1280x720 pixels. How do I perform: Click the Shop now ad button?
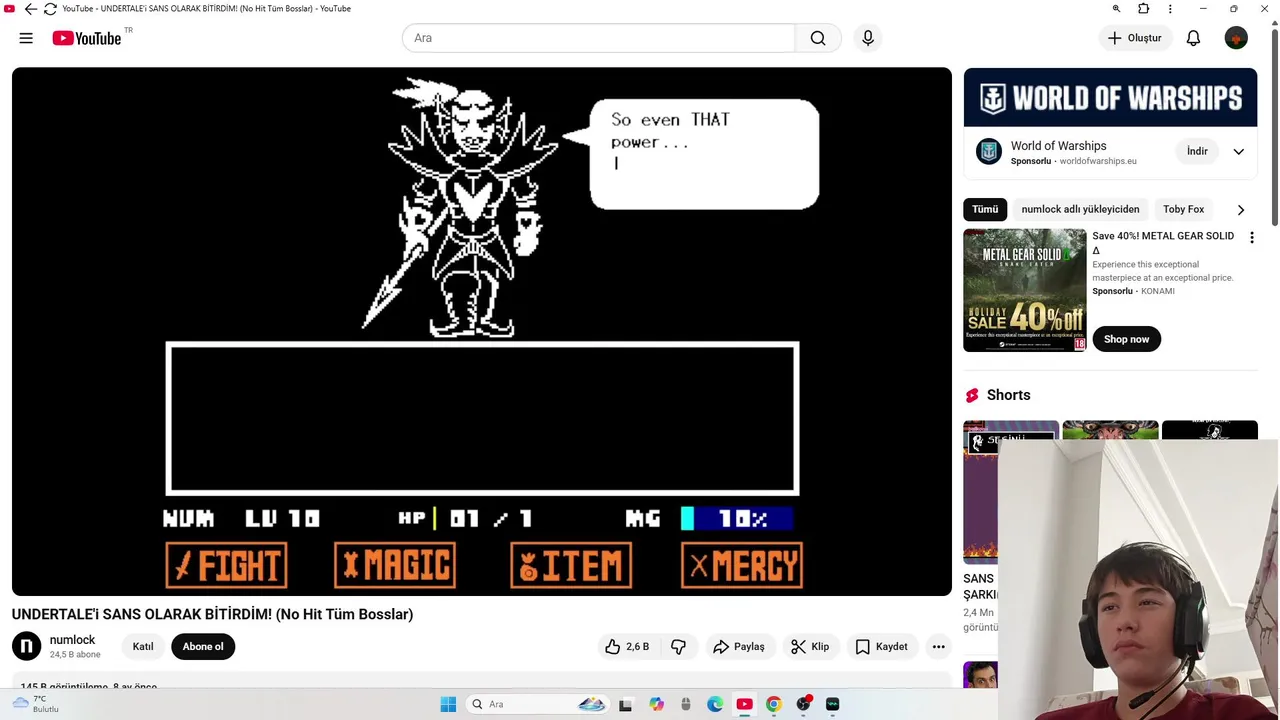click(x=1127, y=339)
